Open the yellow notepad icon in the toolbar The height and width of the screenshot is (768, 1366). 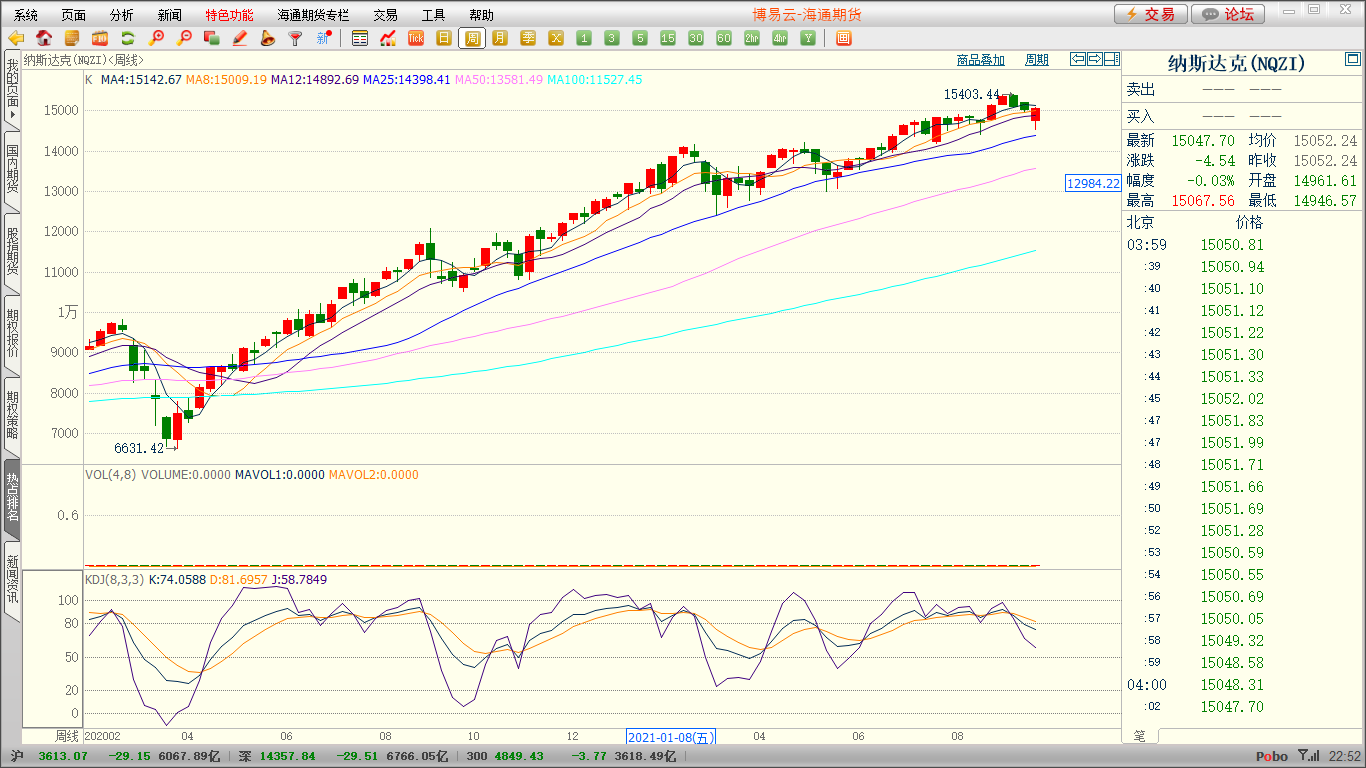pos(72,38)
